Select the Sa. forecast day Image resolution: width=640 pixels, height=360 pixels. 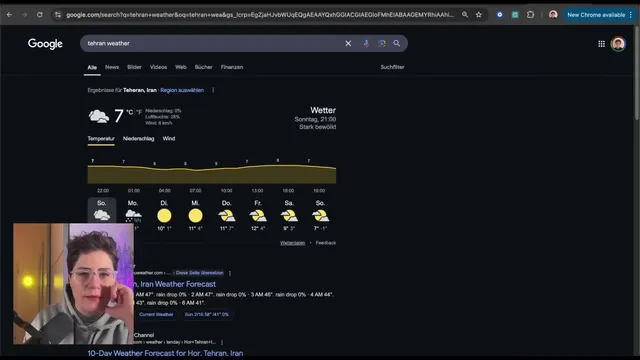click(x=289, y=215)
